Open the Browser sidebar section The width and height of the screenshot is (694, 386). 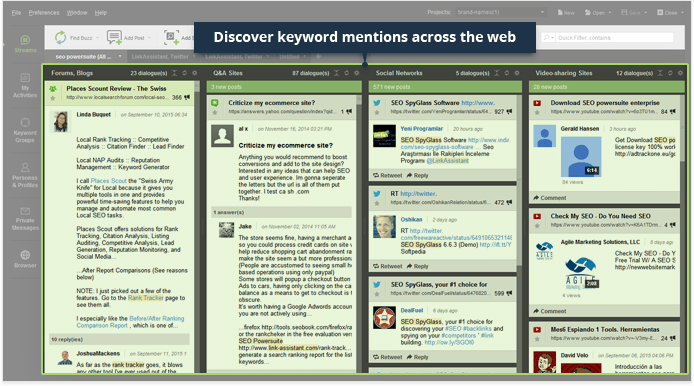[x=25, y=259]
